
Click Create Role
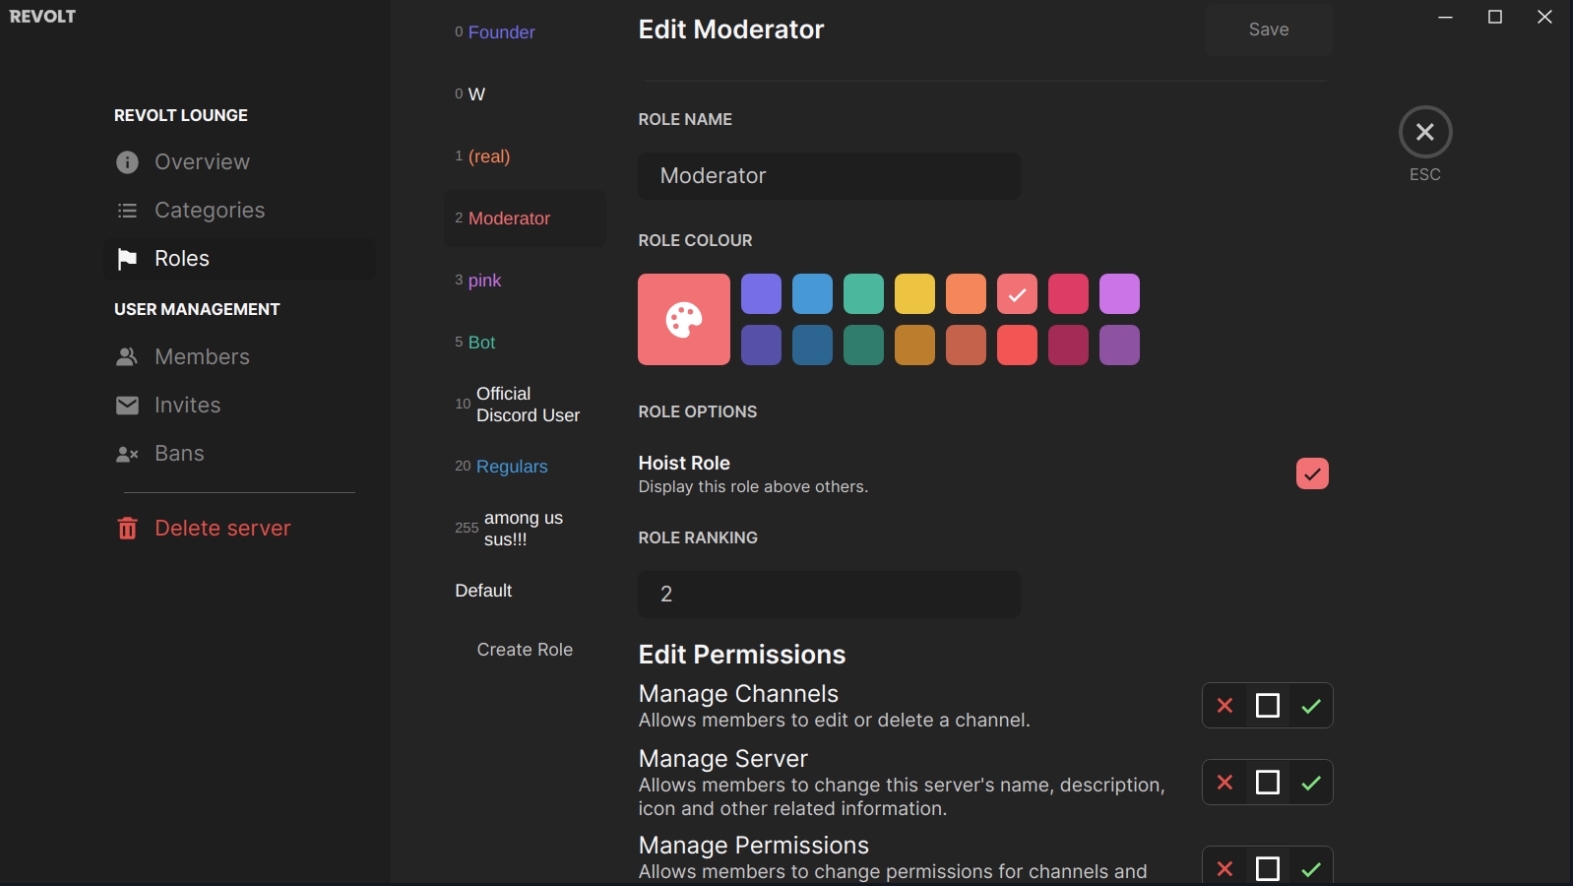tap(525, 650)
